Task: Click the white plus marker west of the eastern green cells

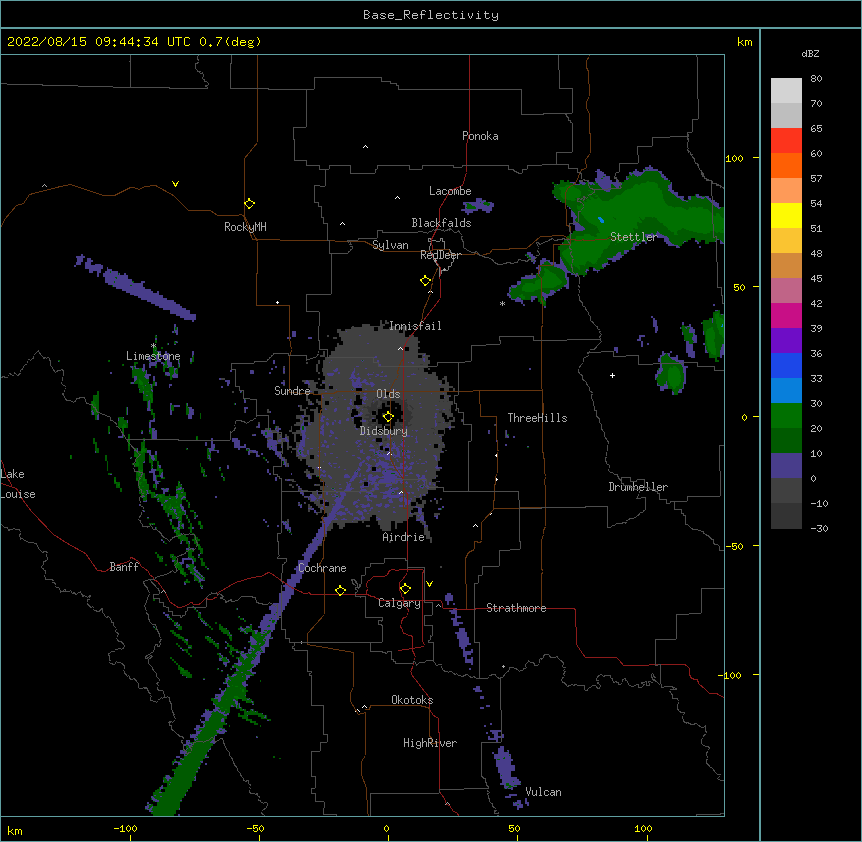Action: tap(612, 375)
